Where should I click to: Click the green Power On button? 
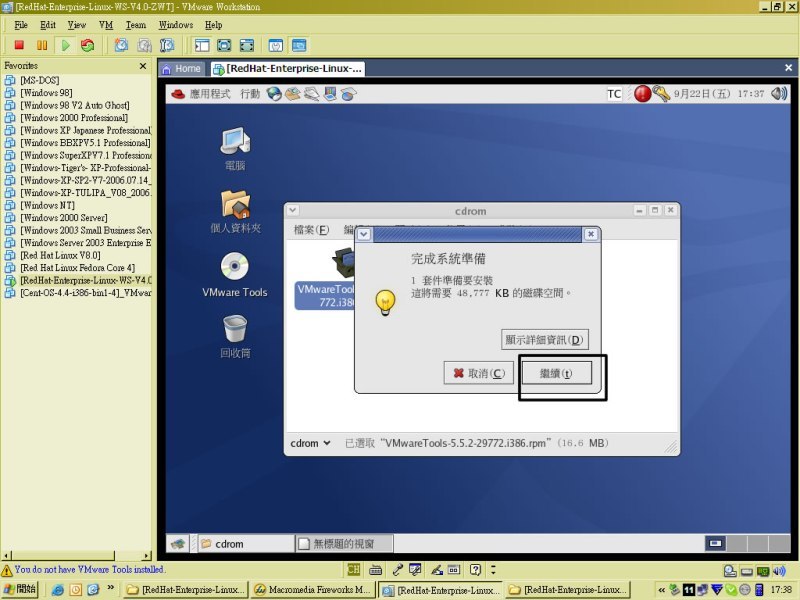(x=65, y=45)
